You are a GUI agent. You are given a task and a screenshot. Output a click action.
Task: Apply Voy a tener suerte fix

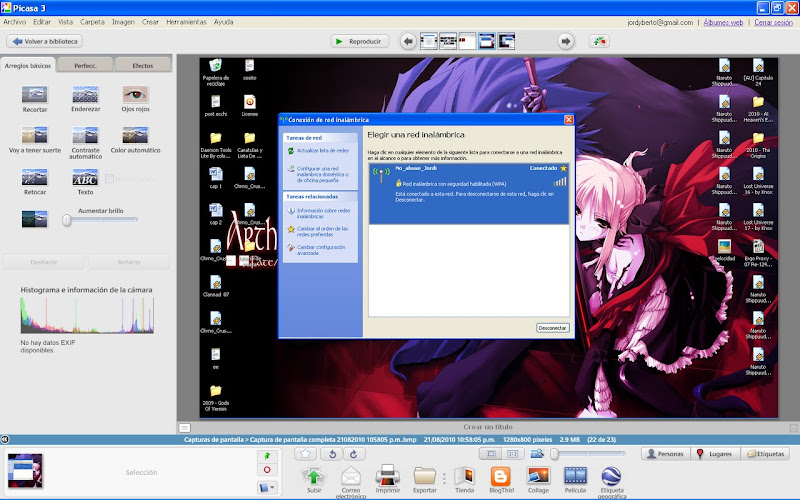35,136
